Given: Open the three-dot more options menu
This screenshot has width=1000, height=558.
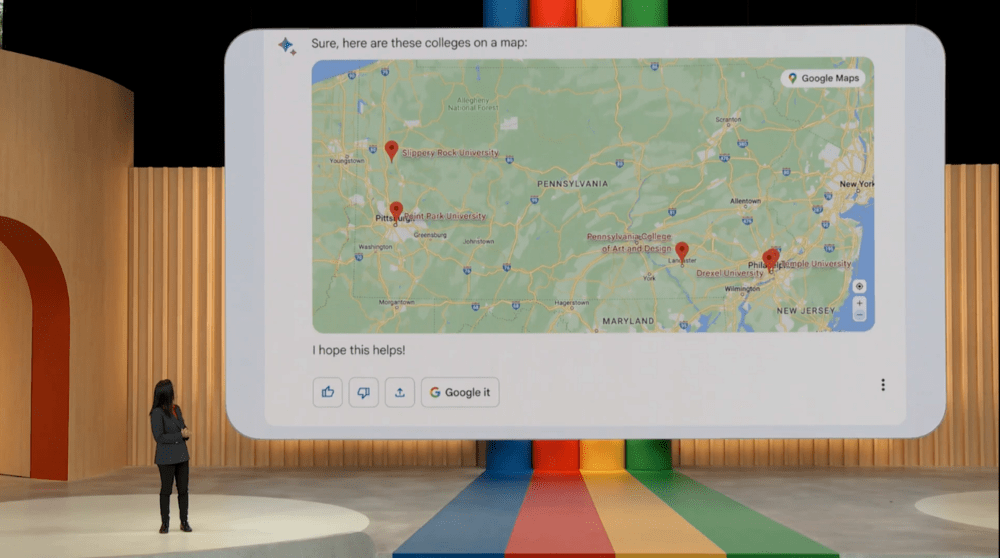Looking at the screenshot, I should point(883,385).
